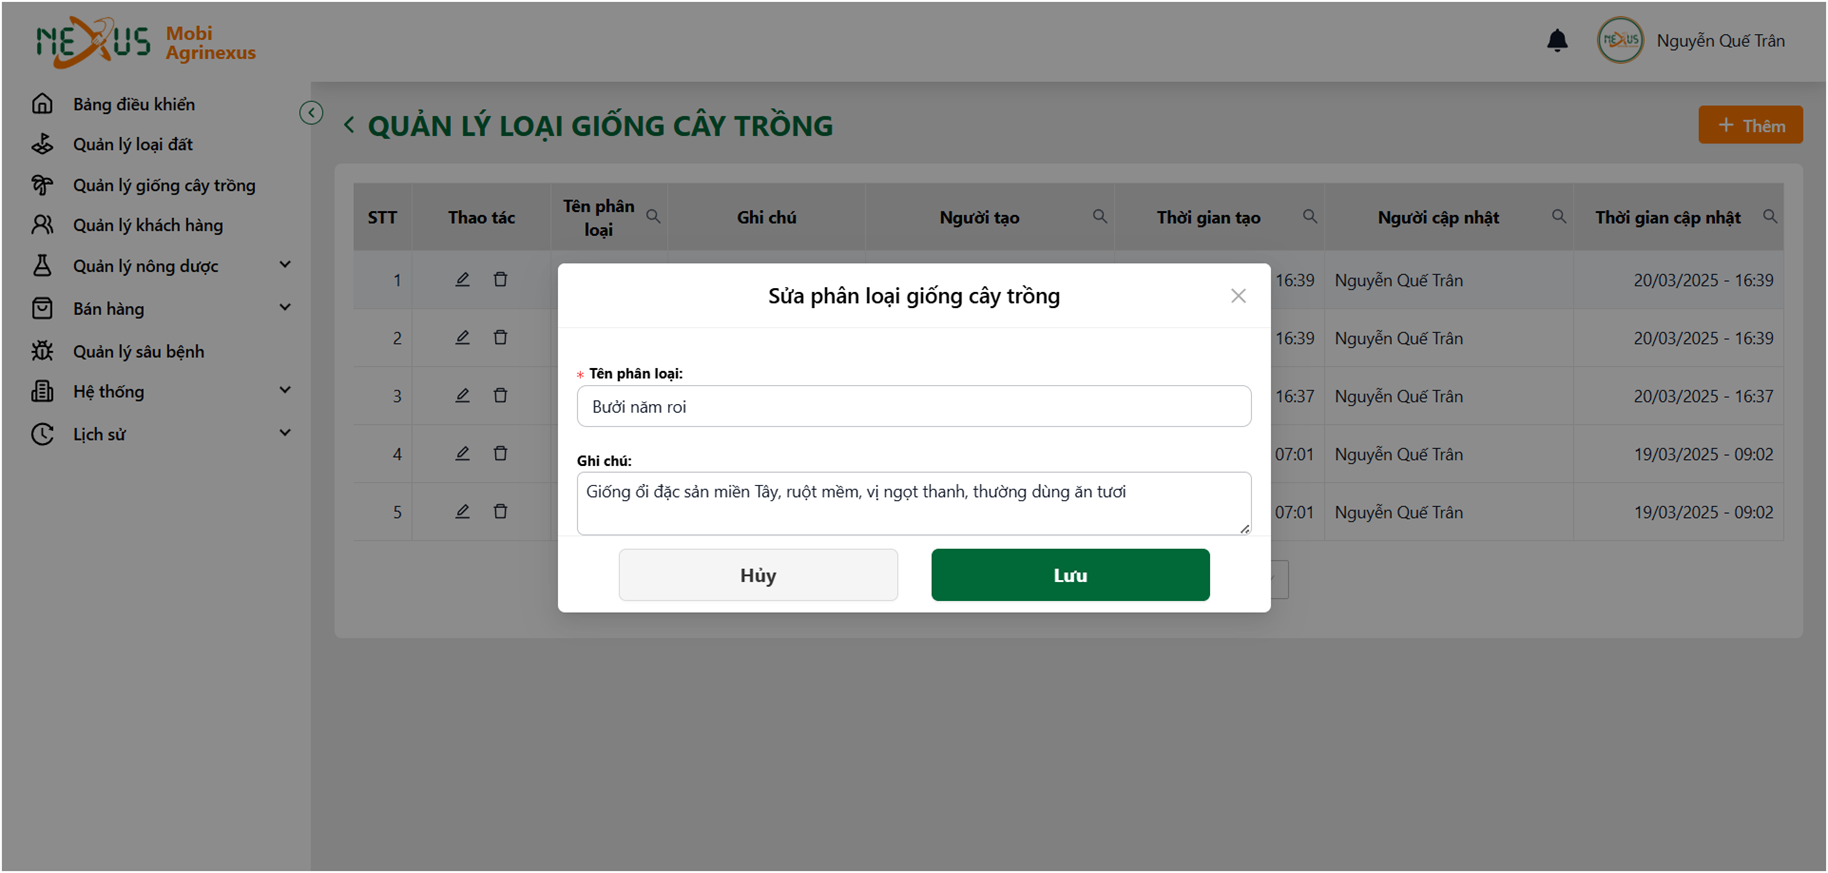Open Quản lý sâu bệnh menu item
Viewport: 1828px width, 873px height.
[x=138, y=351]
